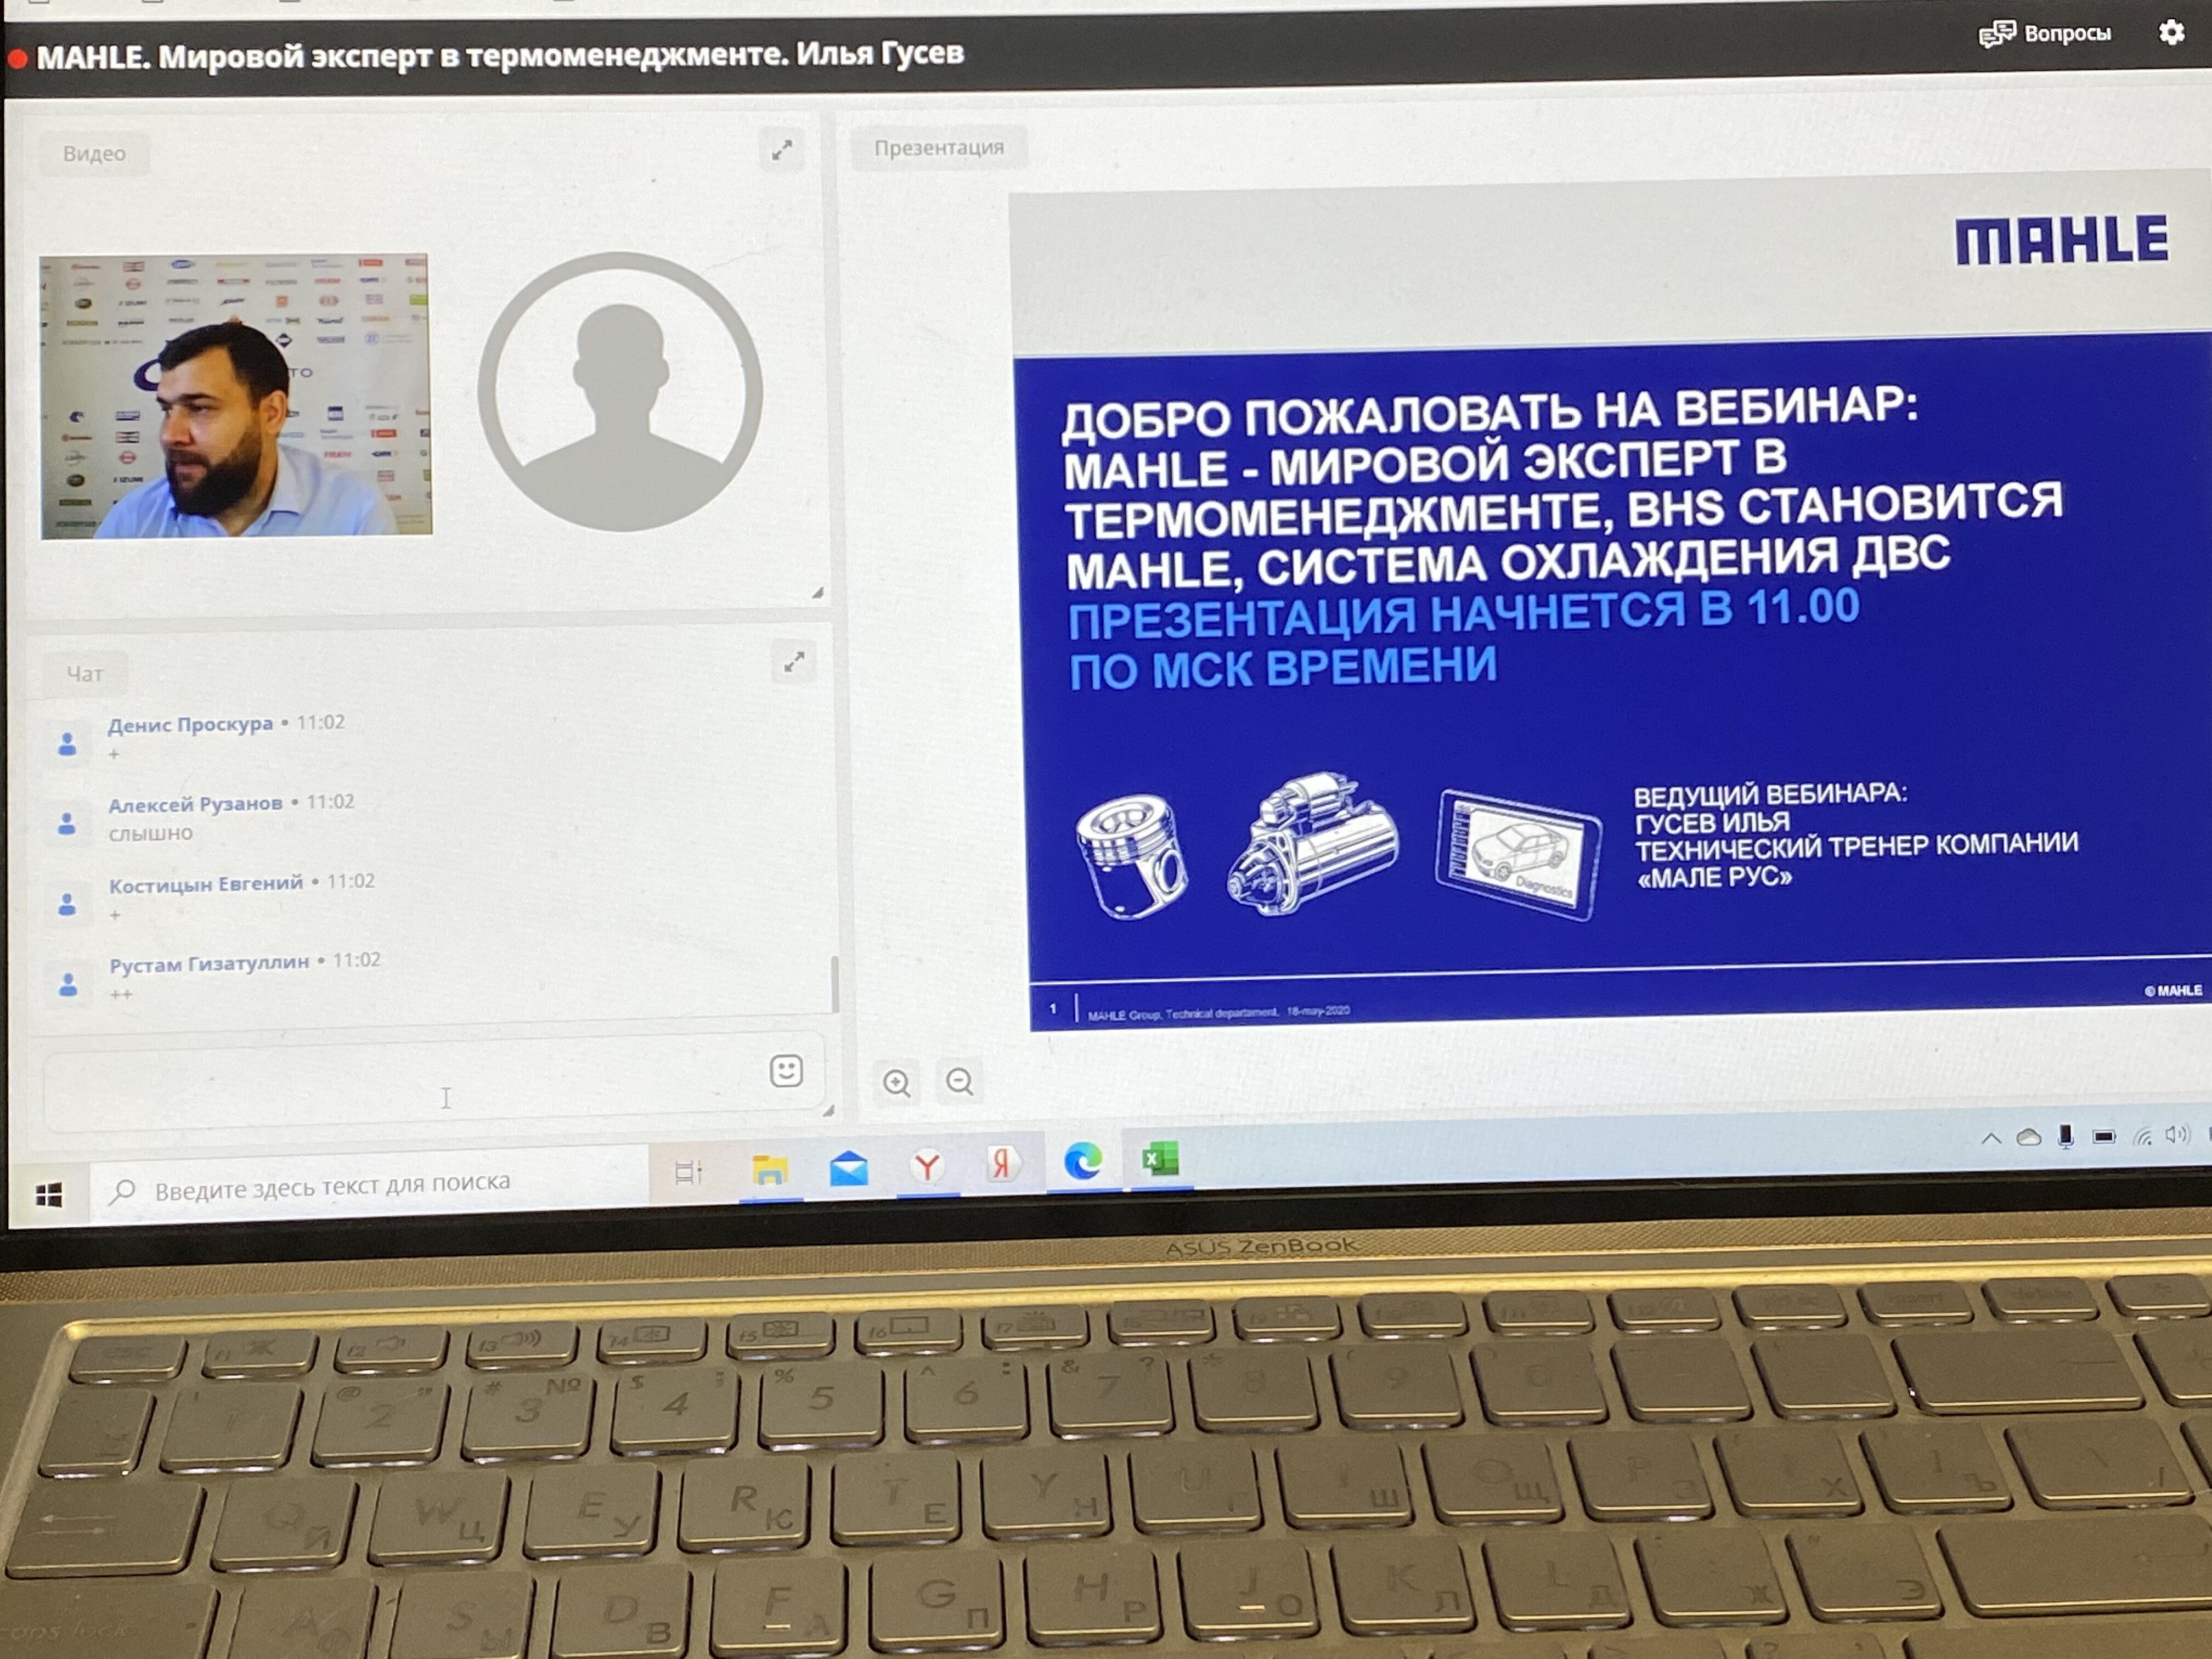Click the MAHLE logo on the slide
Viewport: 2212px width, 1659px height.
click(x=2062, y=241)
